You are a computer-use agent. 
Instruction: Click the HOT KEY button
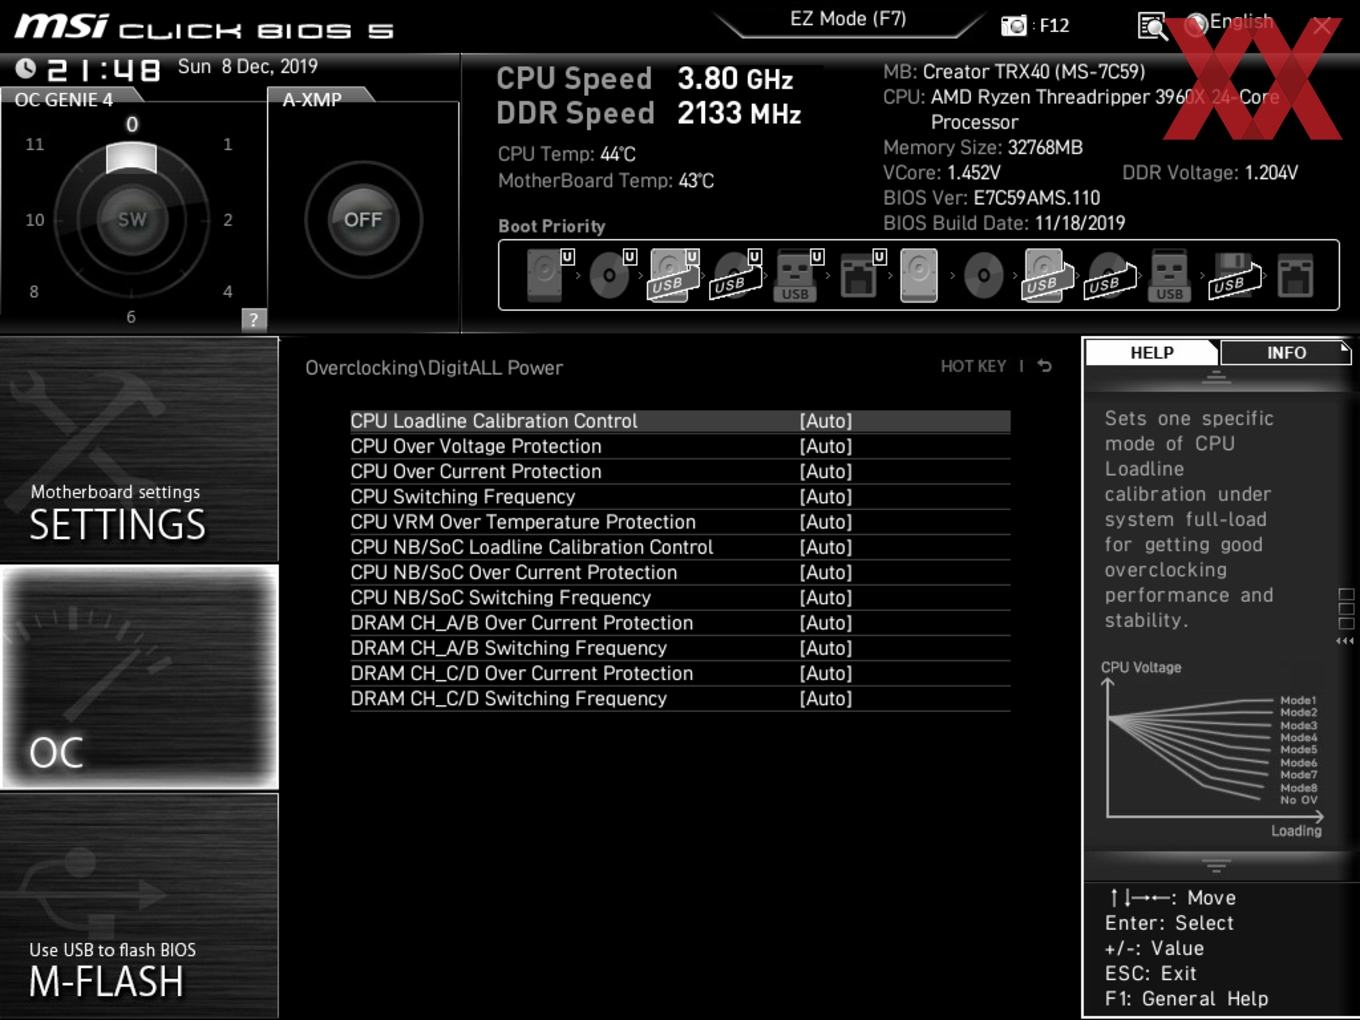(x=973, y=366)
